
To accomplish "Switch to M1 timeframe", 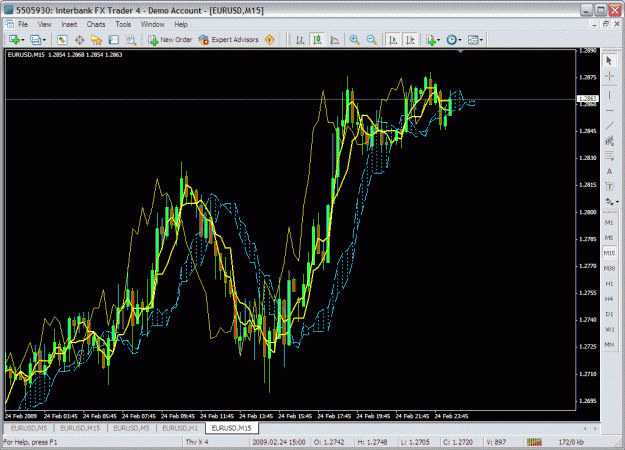I will coord(609,222).
